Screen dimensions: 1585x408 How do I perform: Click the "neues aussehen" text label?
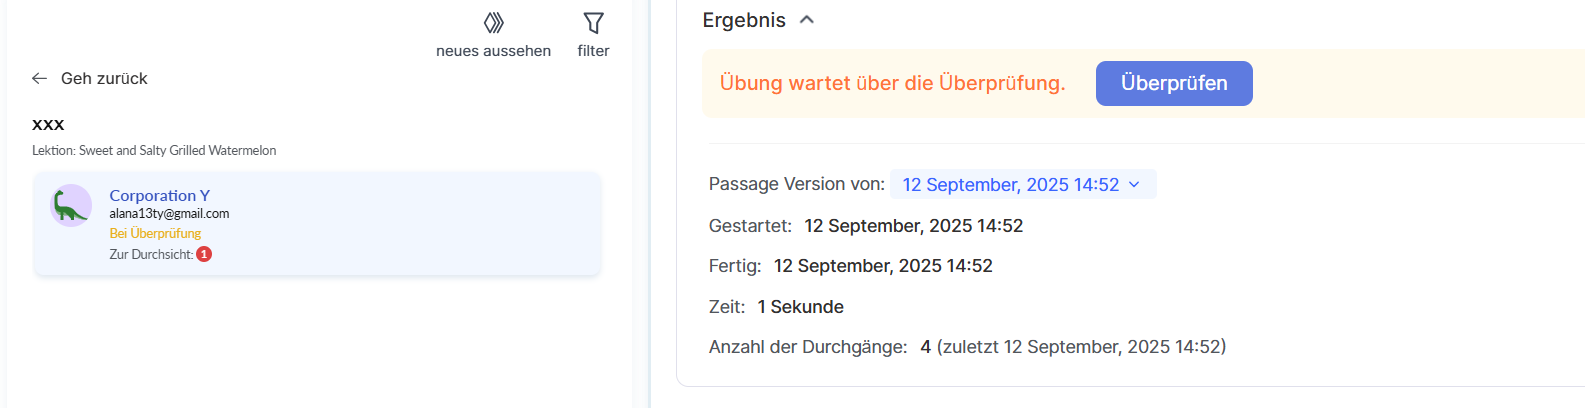(x=493, y=51)
